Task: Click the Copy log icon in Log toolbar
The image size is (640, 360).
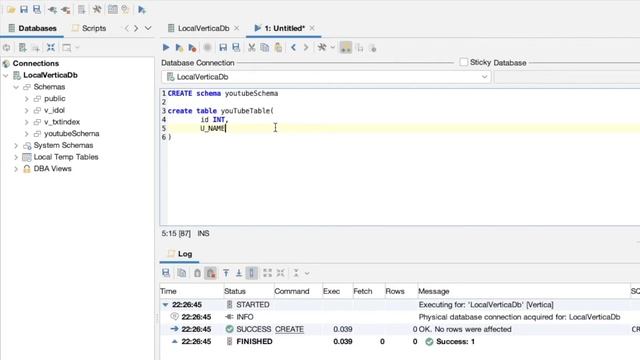Action: coord(182,273)
